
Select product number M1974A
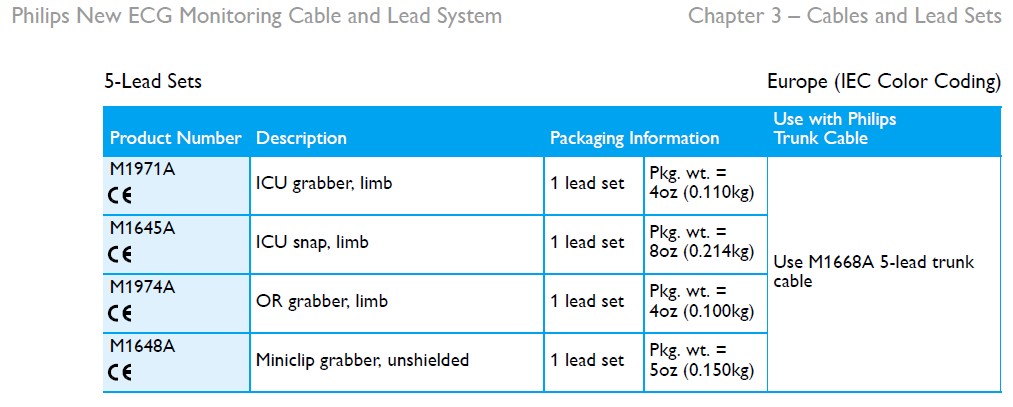[x=142, y=287]
